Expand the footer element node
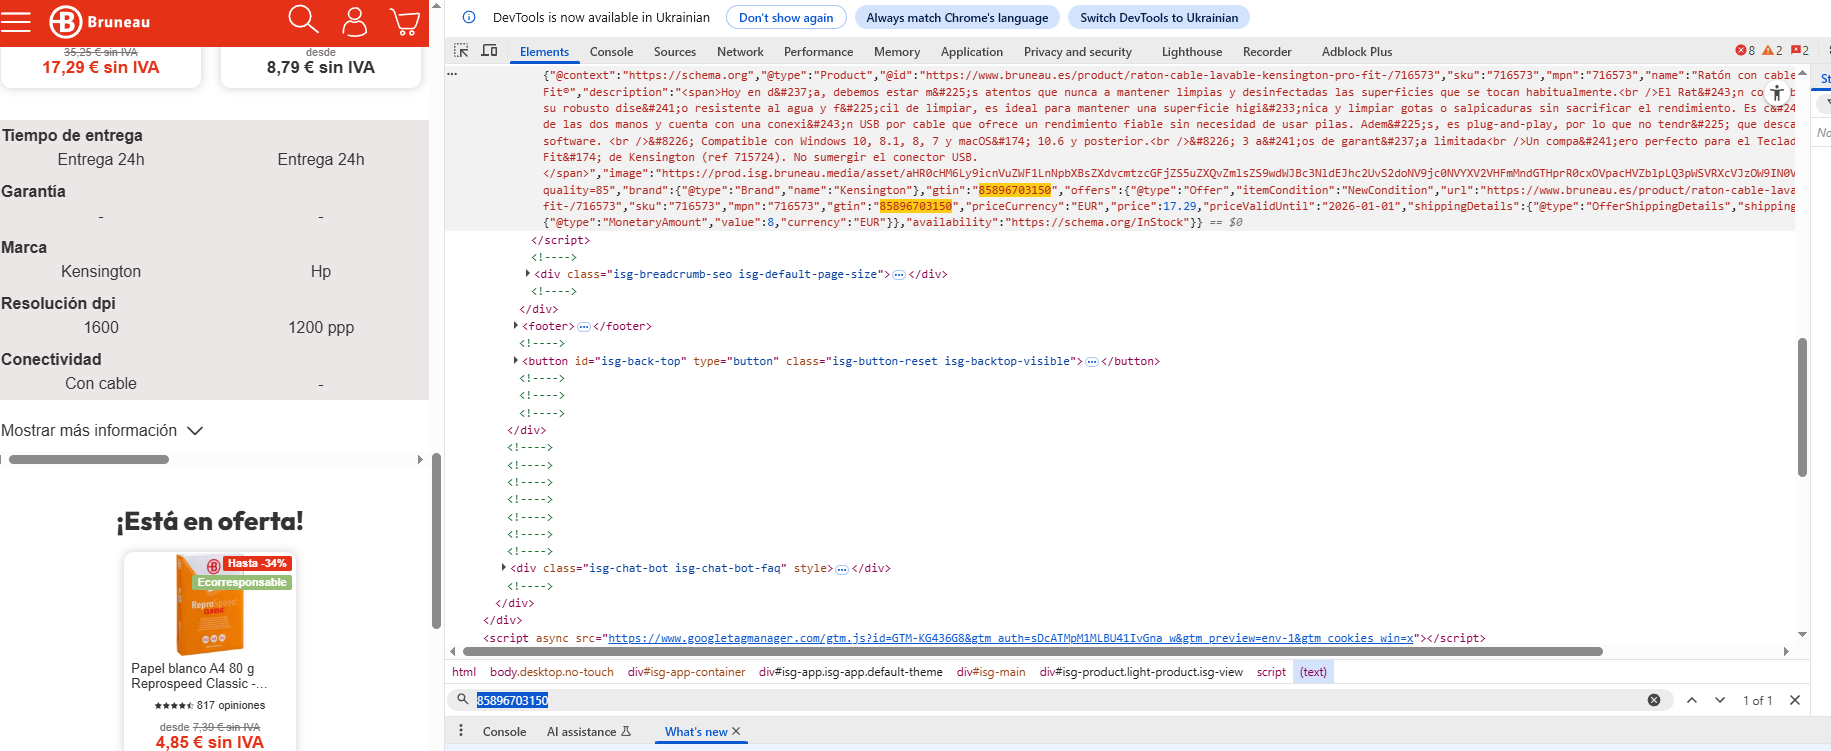Image resolution: width=1831 pixels, height=751 pixels. pyautogui.click(x=516, y=326)
